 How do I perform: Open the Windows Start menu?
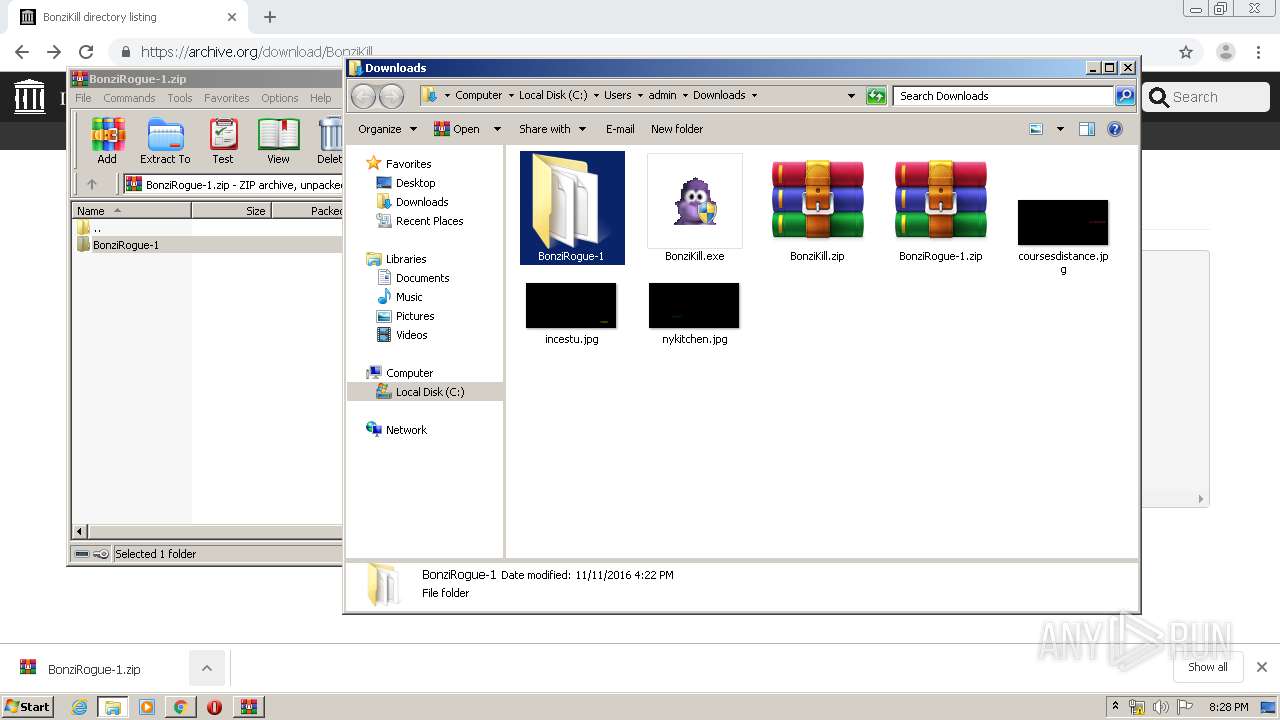click(x=28, y=706)
